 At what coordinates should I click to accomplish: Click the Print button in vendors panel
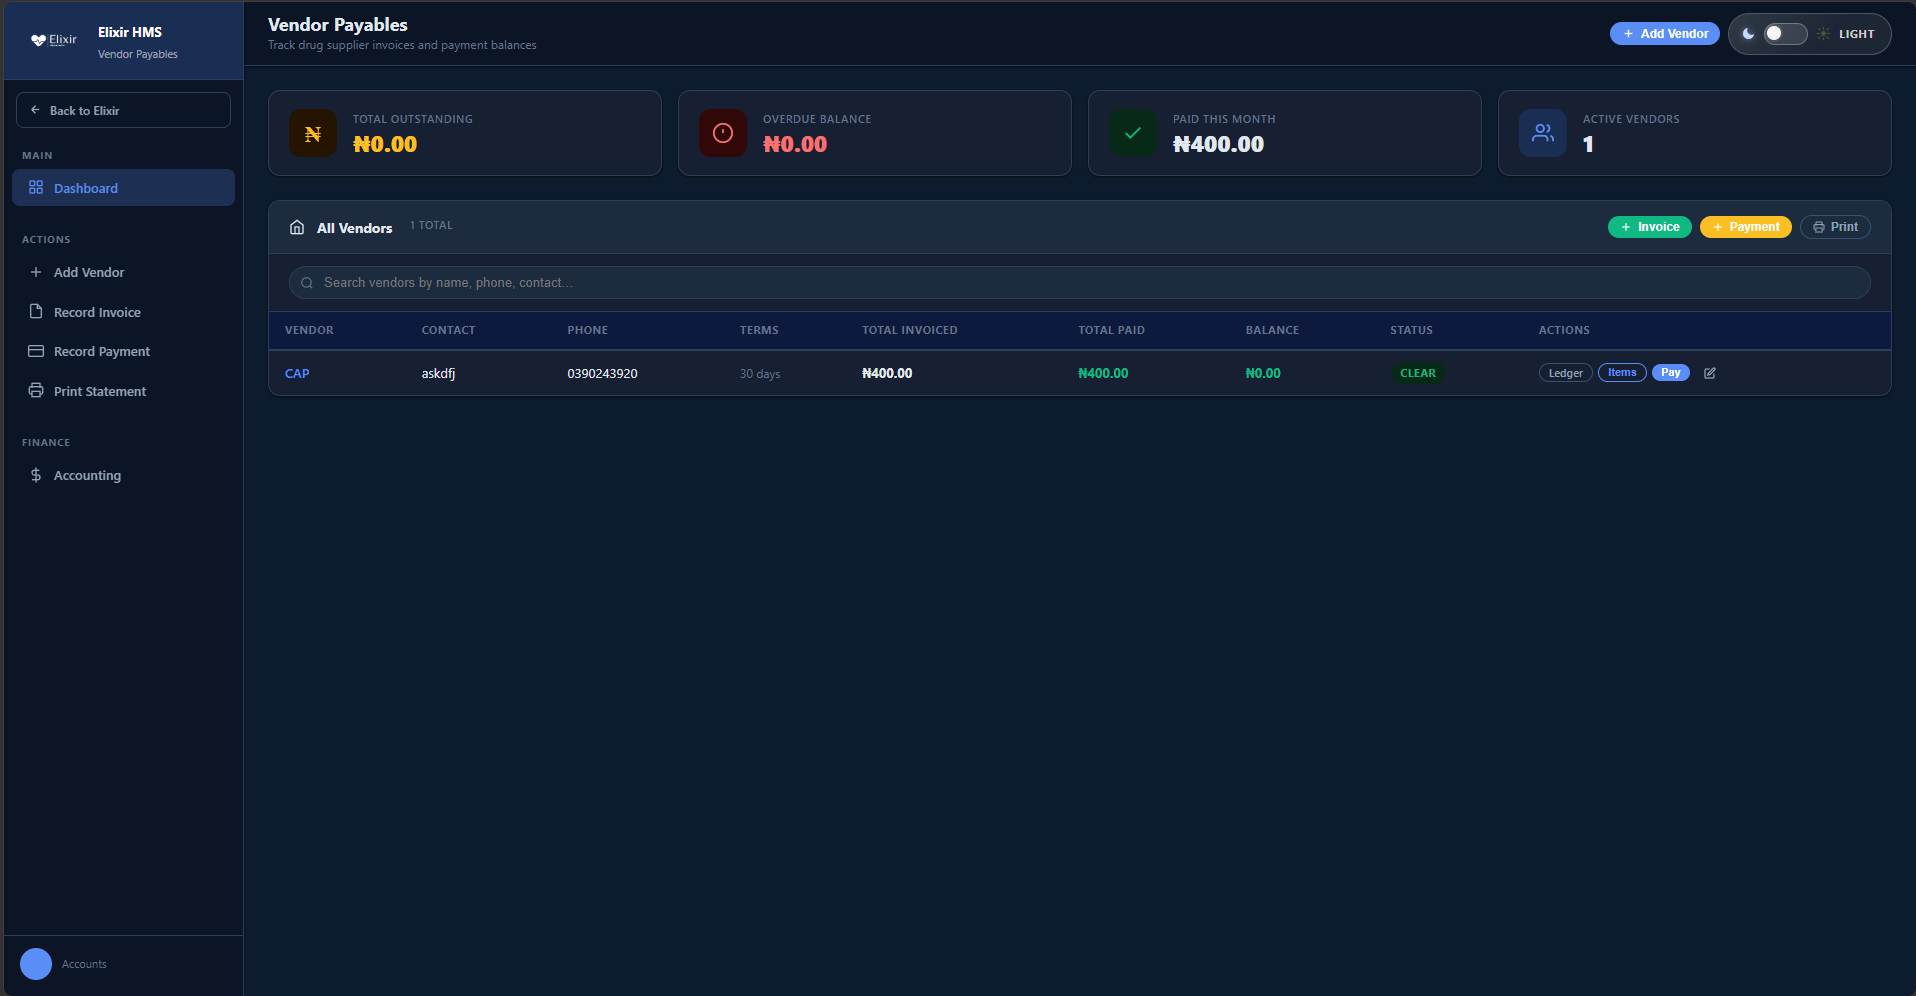[1835, 227]
